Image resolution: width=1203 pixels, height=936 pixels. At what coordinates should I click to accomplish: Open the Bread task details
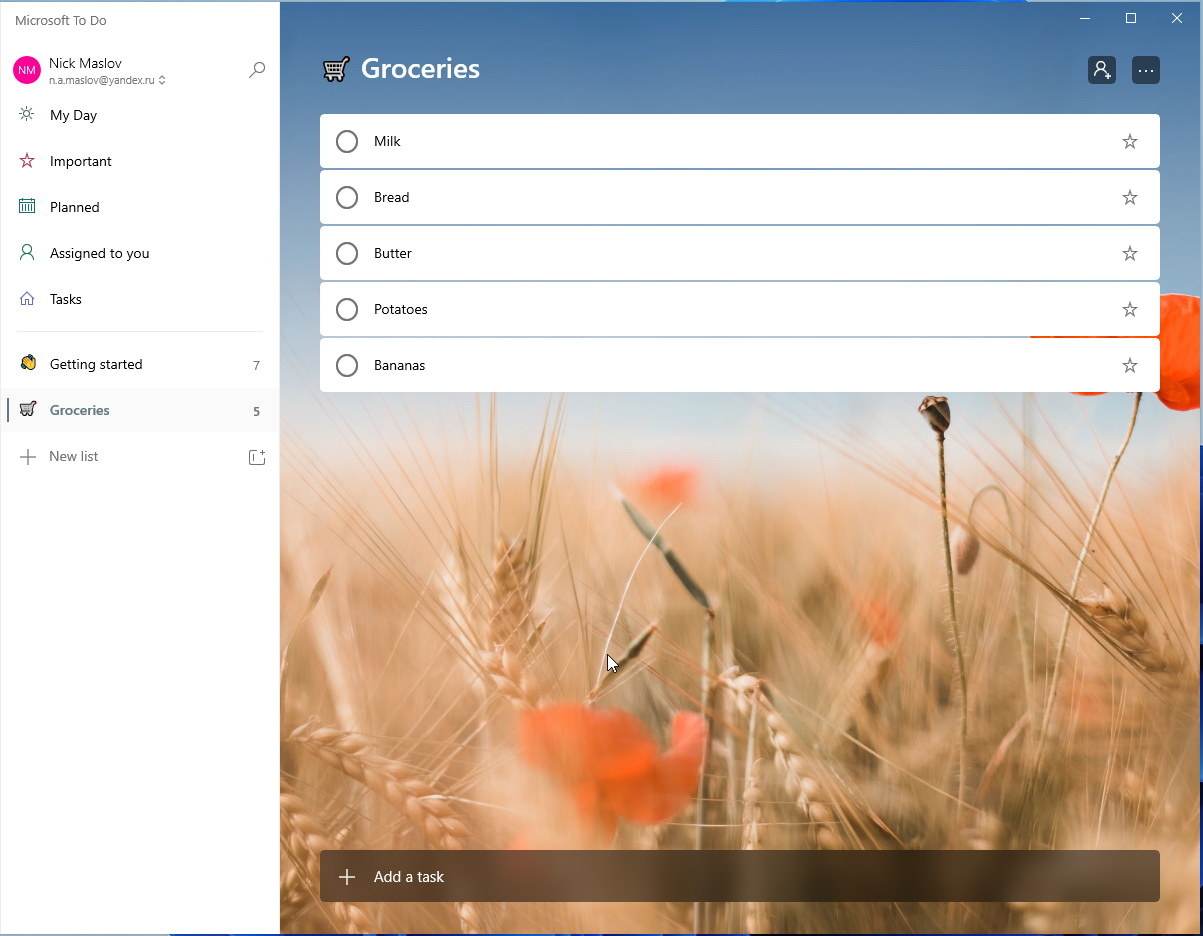pyautogui.click(x=740, y=197)
